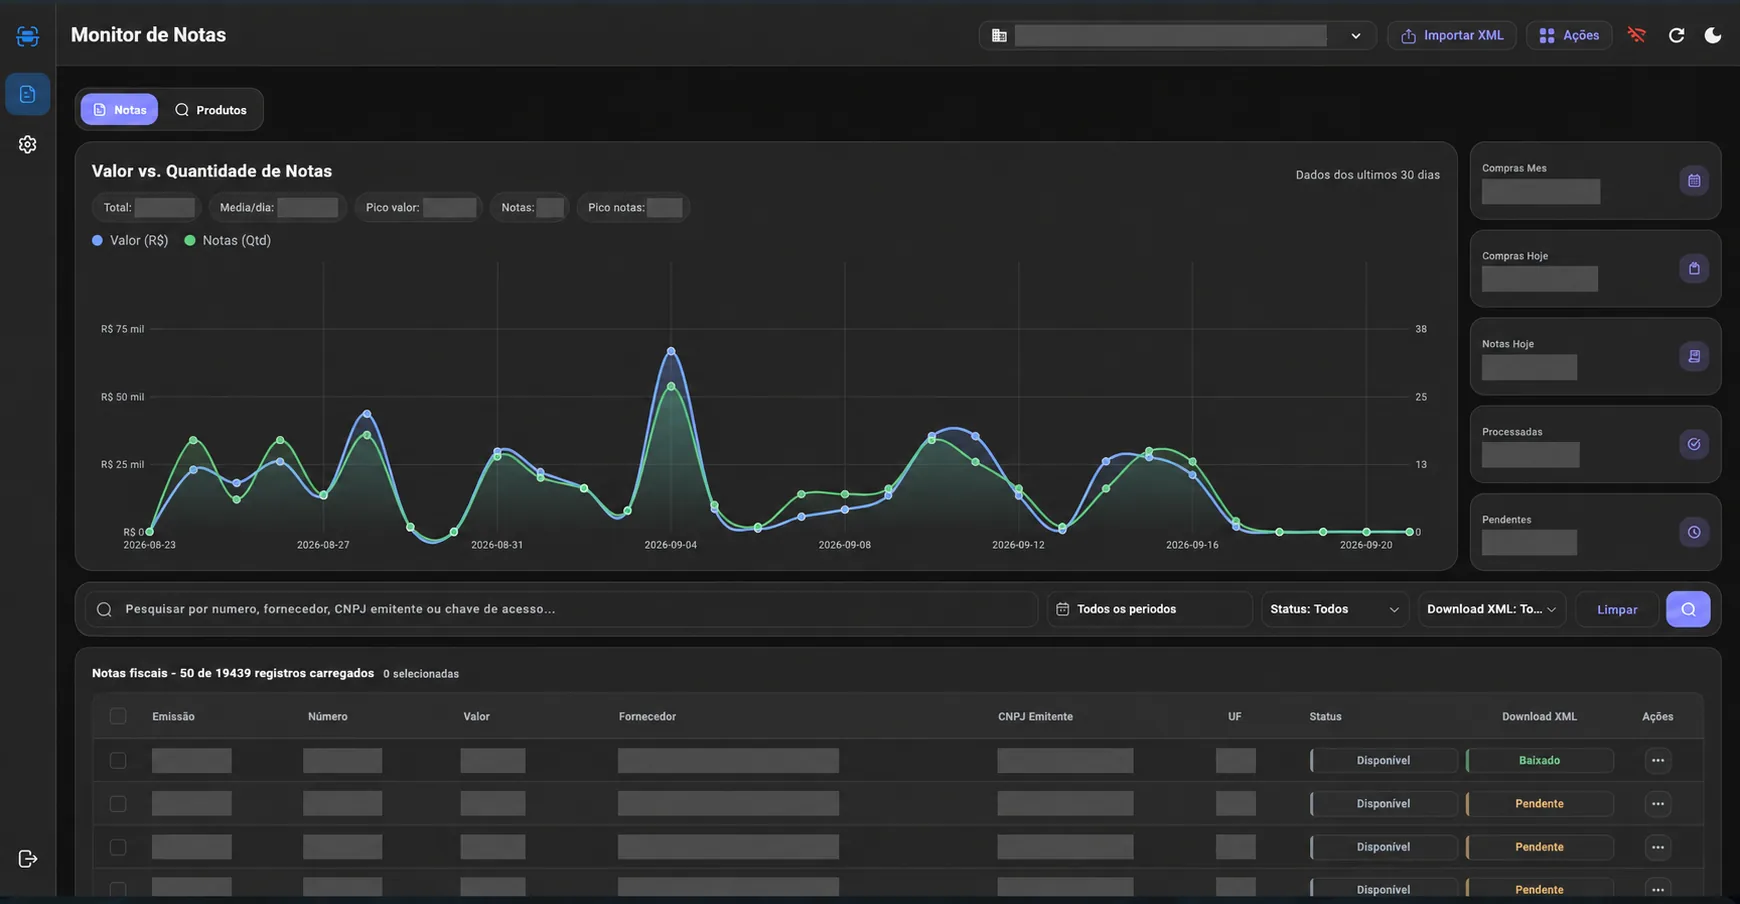Click the app logo icon in sidebar
This screenshot has width=1740, height=904.
27,36
